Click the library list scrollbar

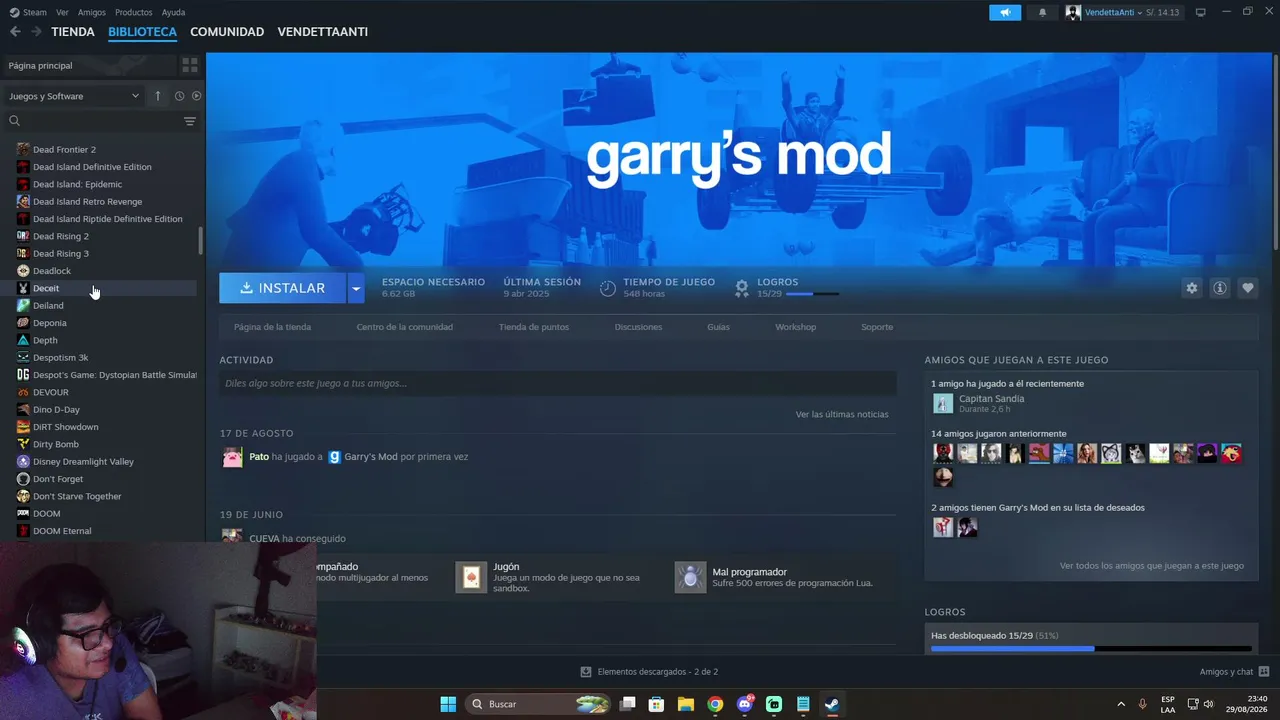[x=200, y=241]
